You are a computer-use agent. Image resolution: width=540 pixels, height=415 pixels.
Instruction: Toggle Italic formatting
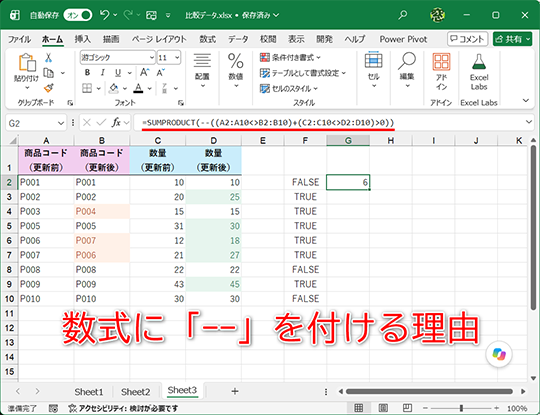(102, 73)
